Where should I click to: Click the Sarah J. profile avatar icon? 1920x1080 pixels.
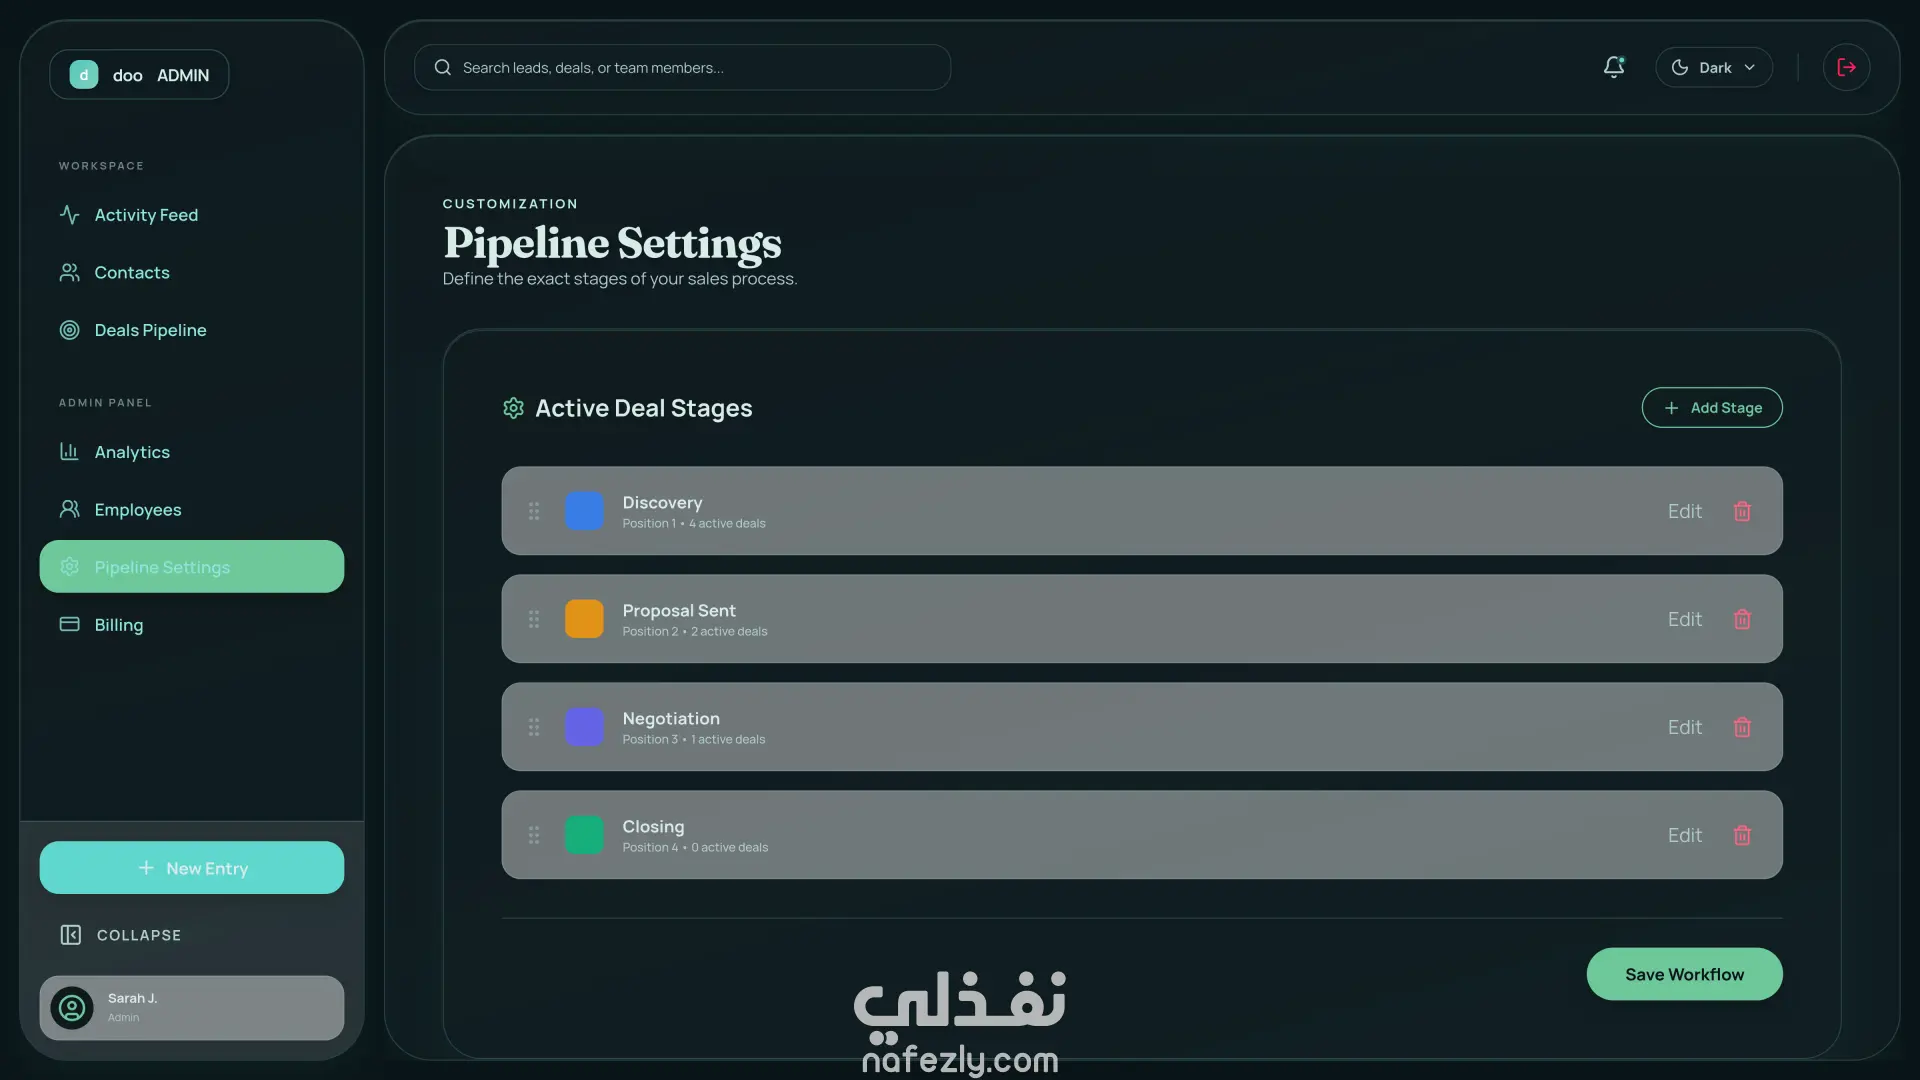(72, 1008)
